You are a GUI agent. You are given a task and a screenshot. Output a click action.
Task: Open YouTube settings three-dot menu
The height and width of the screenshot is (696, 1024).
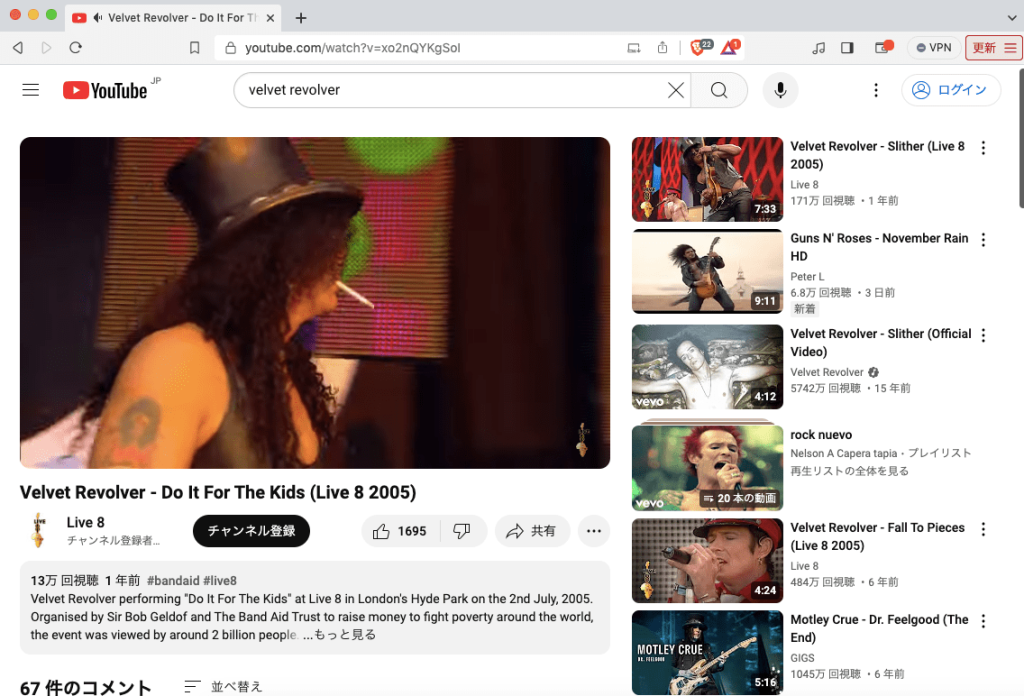pyautogui.click(x=876, y=90)
